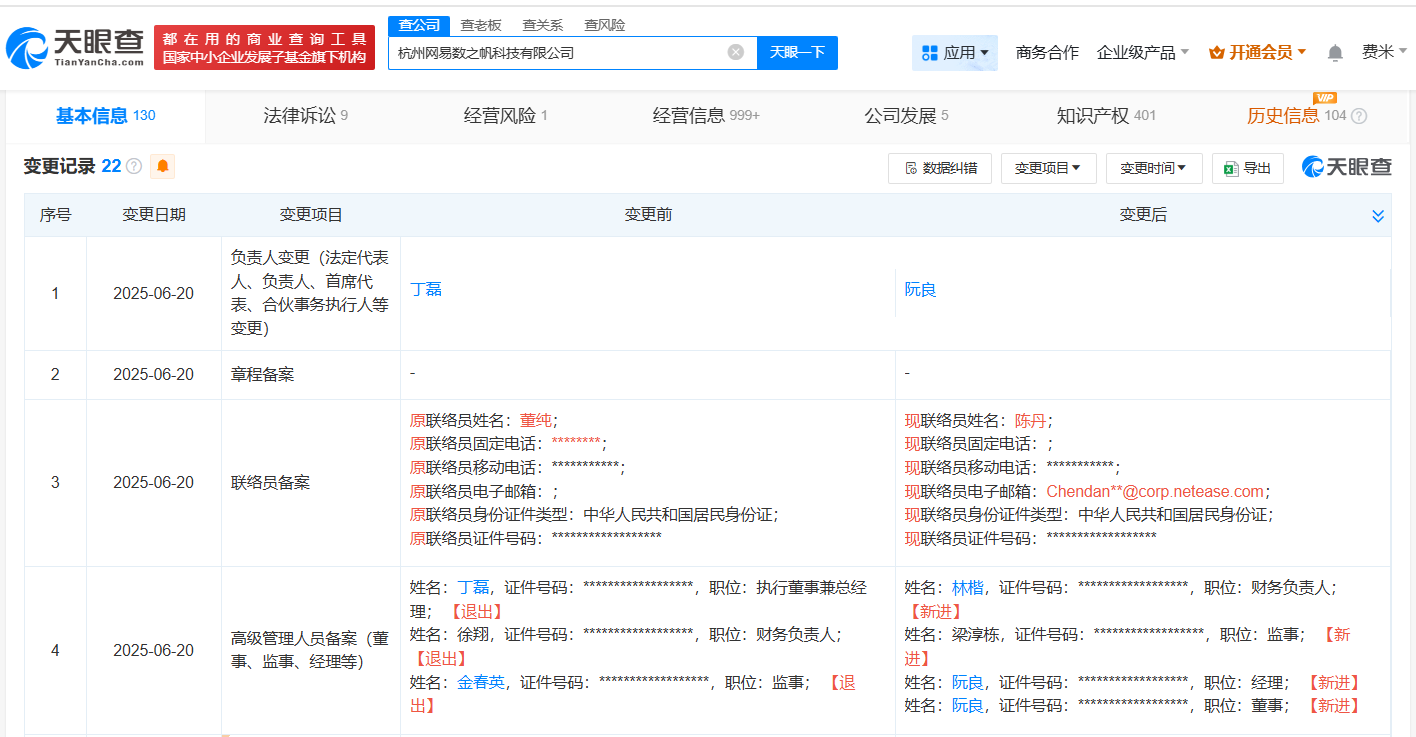
Task: Click the help icon beside 历史信息 104
Action: [x=1359, y=116]
